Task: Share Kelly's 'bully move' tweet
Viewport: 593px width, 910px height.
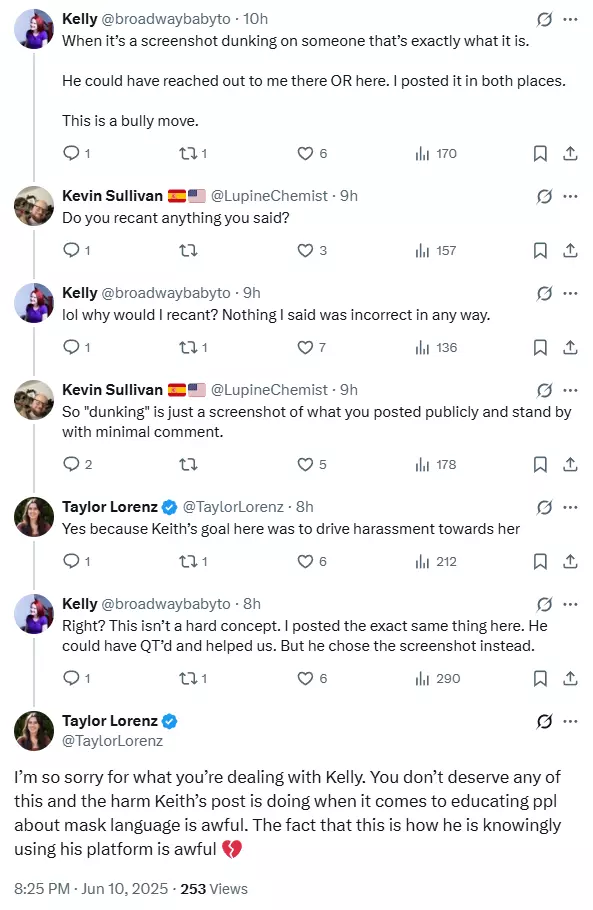Action: (570, 153)
